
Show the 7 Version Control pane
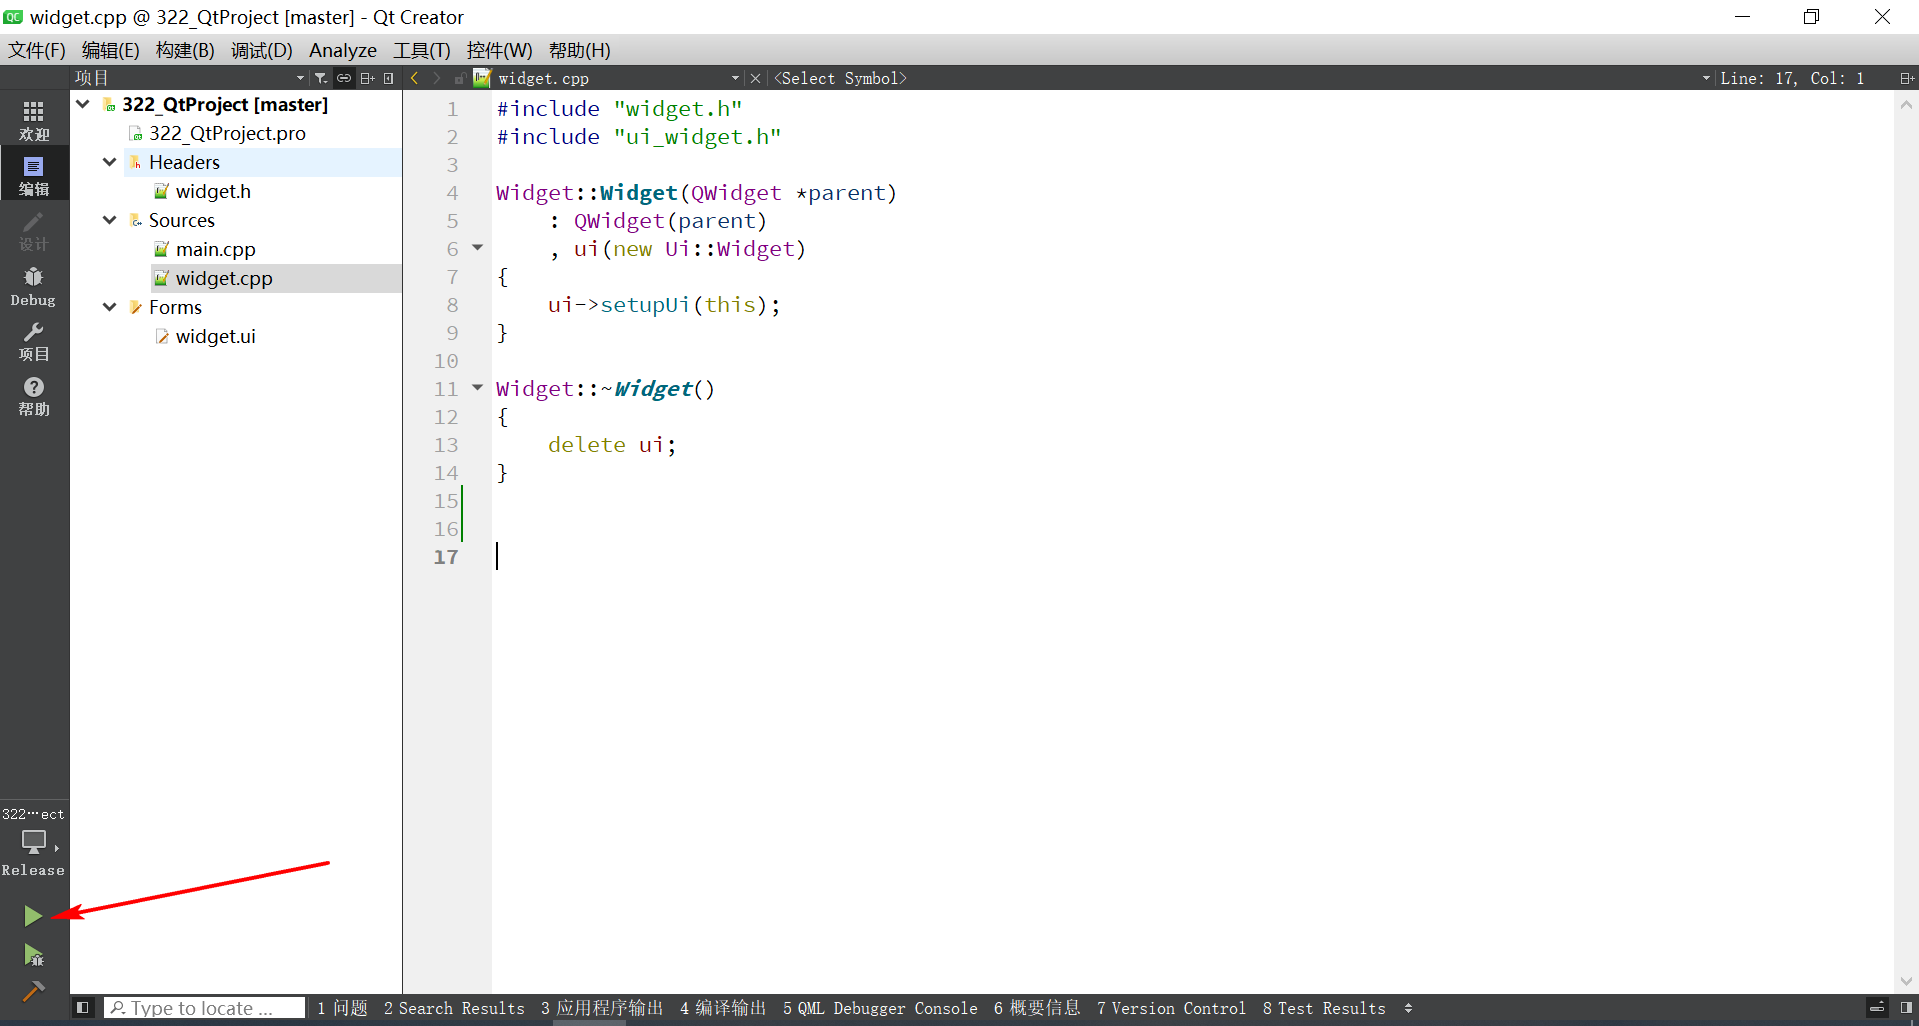1171,1008
